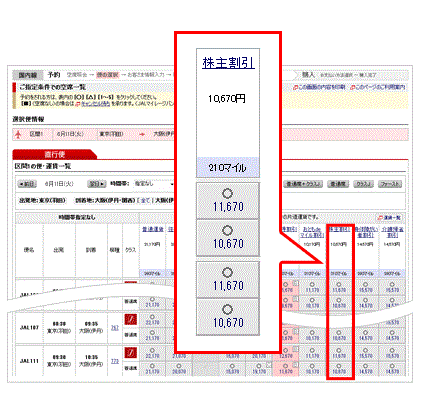Select JAL111 Class J おともdeマイル割引 11,170 fare
Image resolution: width=426 pixels, height=398 pixels.
point(312,353)
